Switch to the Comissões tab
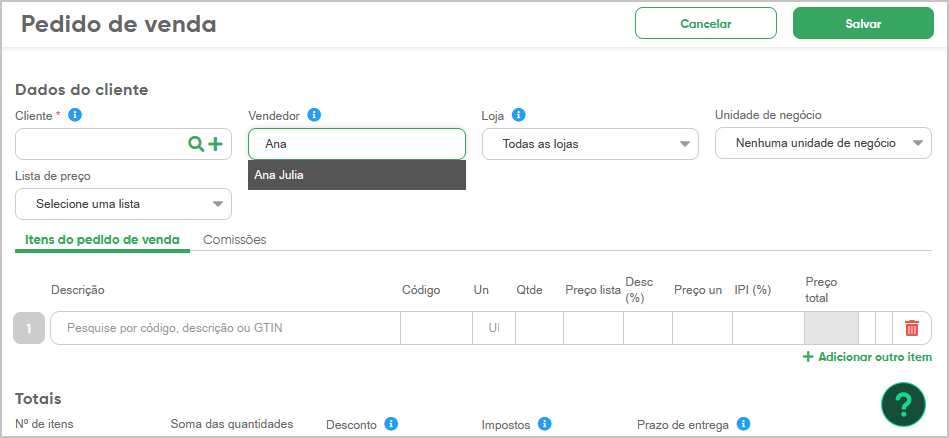 click(x=235, y=240)
